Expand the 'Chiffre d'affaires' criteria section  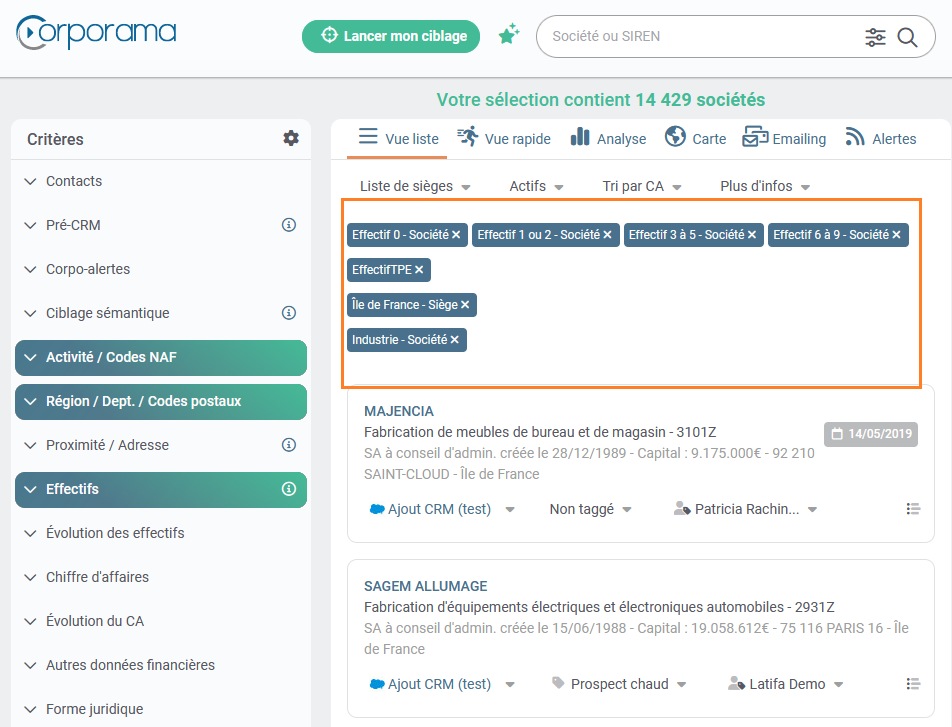98,577
